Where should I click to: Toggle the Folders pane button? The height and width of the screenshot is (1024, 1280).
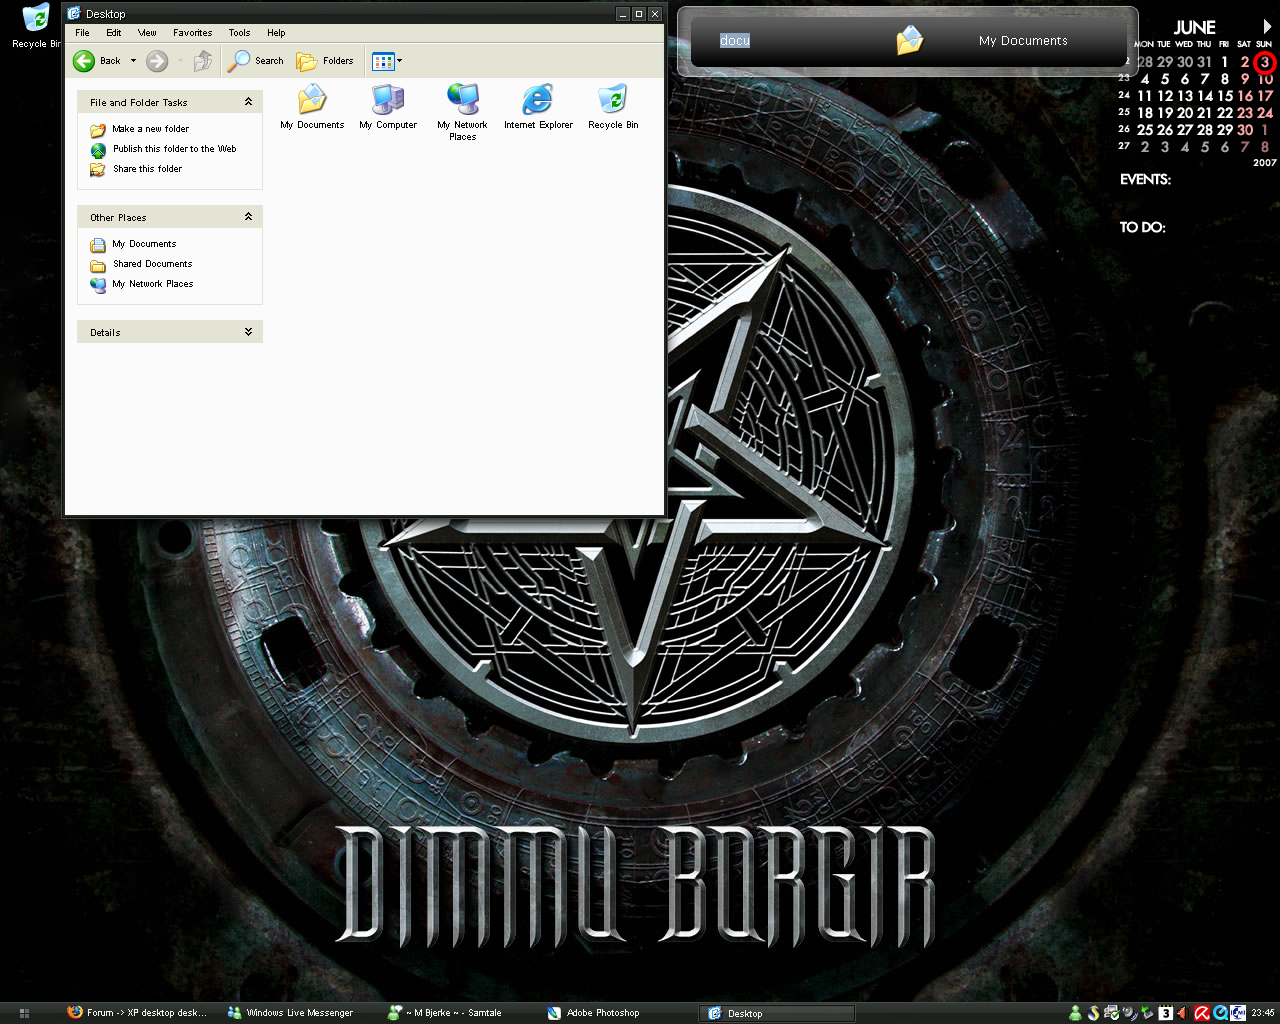coord(325,61)
